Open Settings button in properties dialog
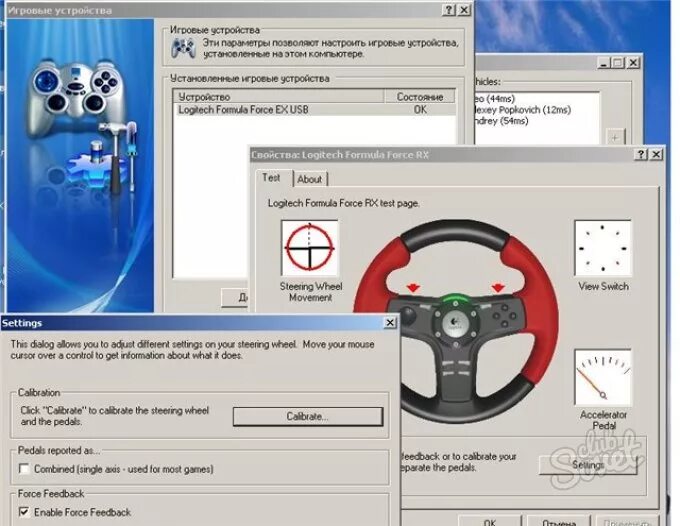This screenshot has height=526, width=680. [588, 465]
